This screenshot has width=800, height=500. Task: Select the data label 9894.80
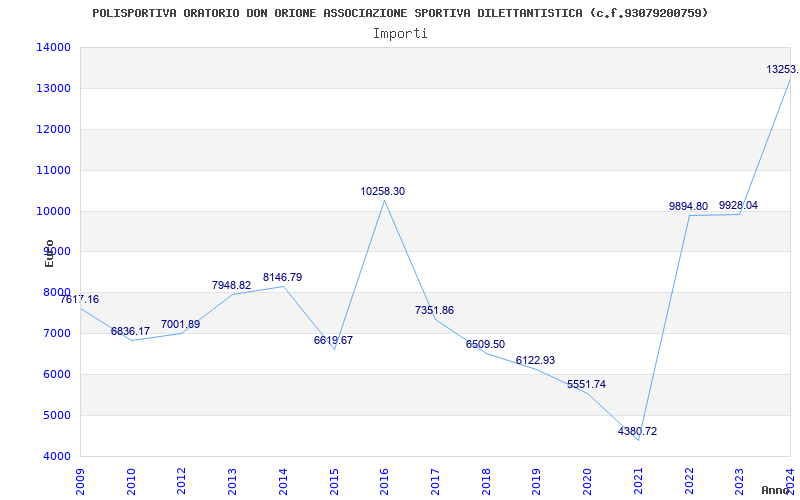click(688, 206)
